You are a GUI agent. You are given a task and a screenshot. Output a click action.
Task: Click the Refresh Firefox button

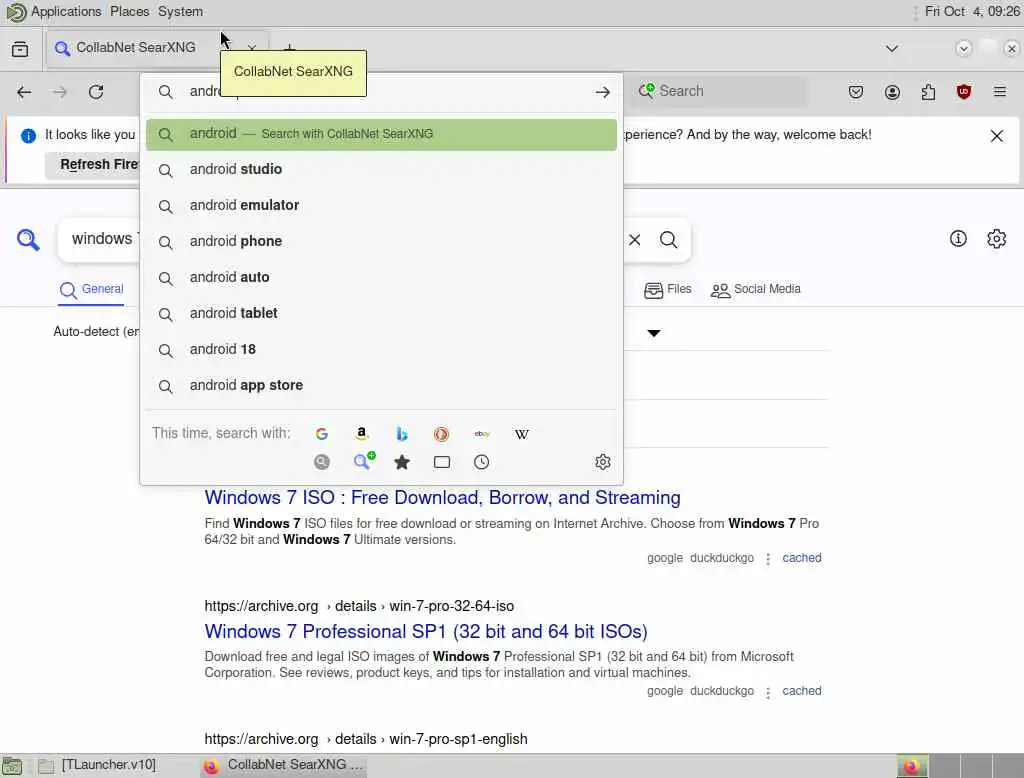[93, 165]
